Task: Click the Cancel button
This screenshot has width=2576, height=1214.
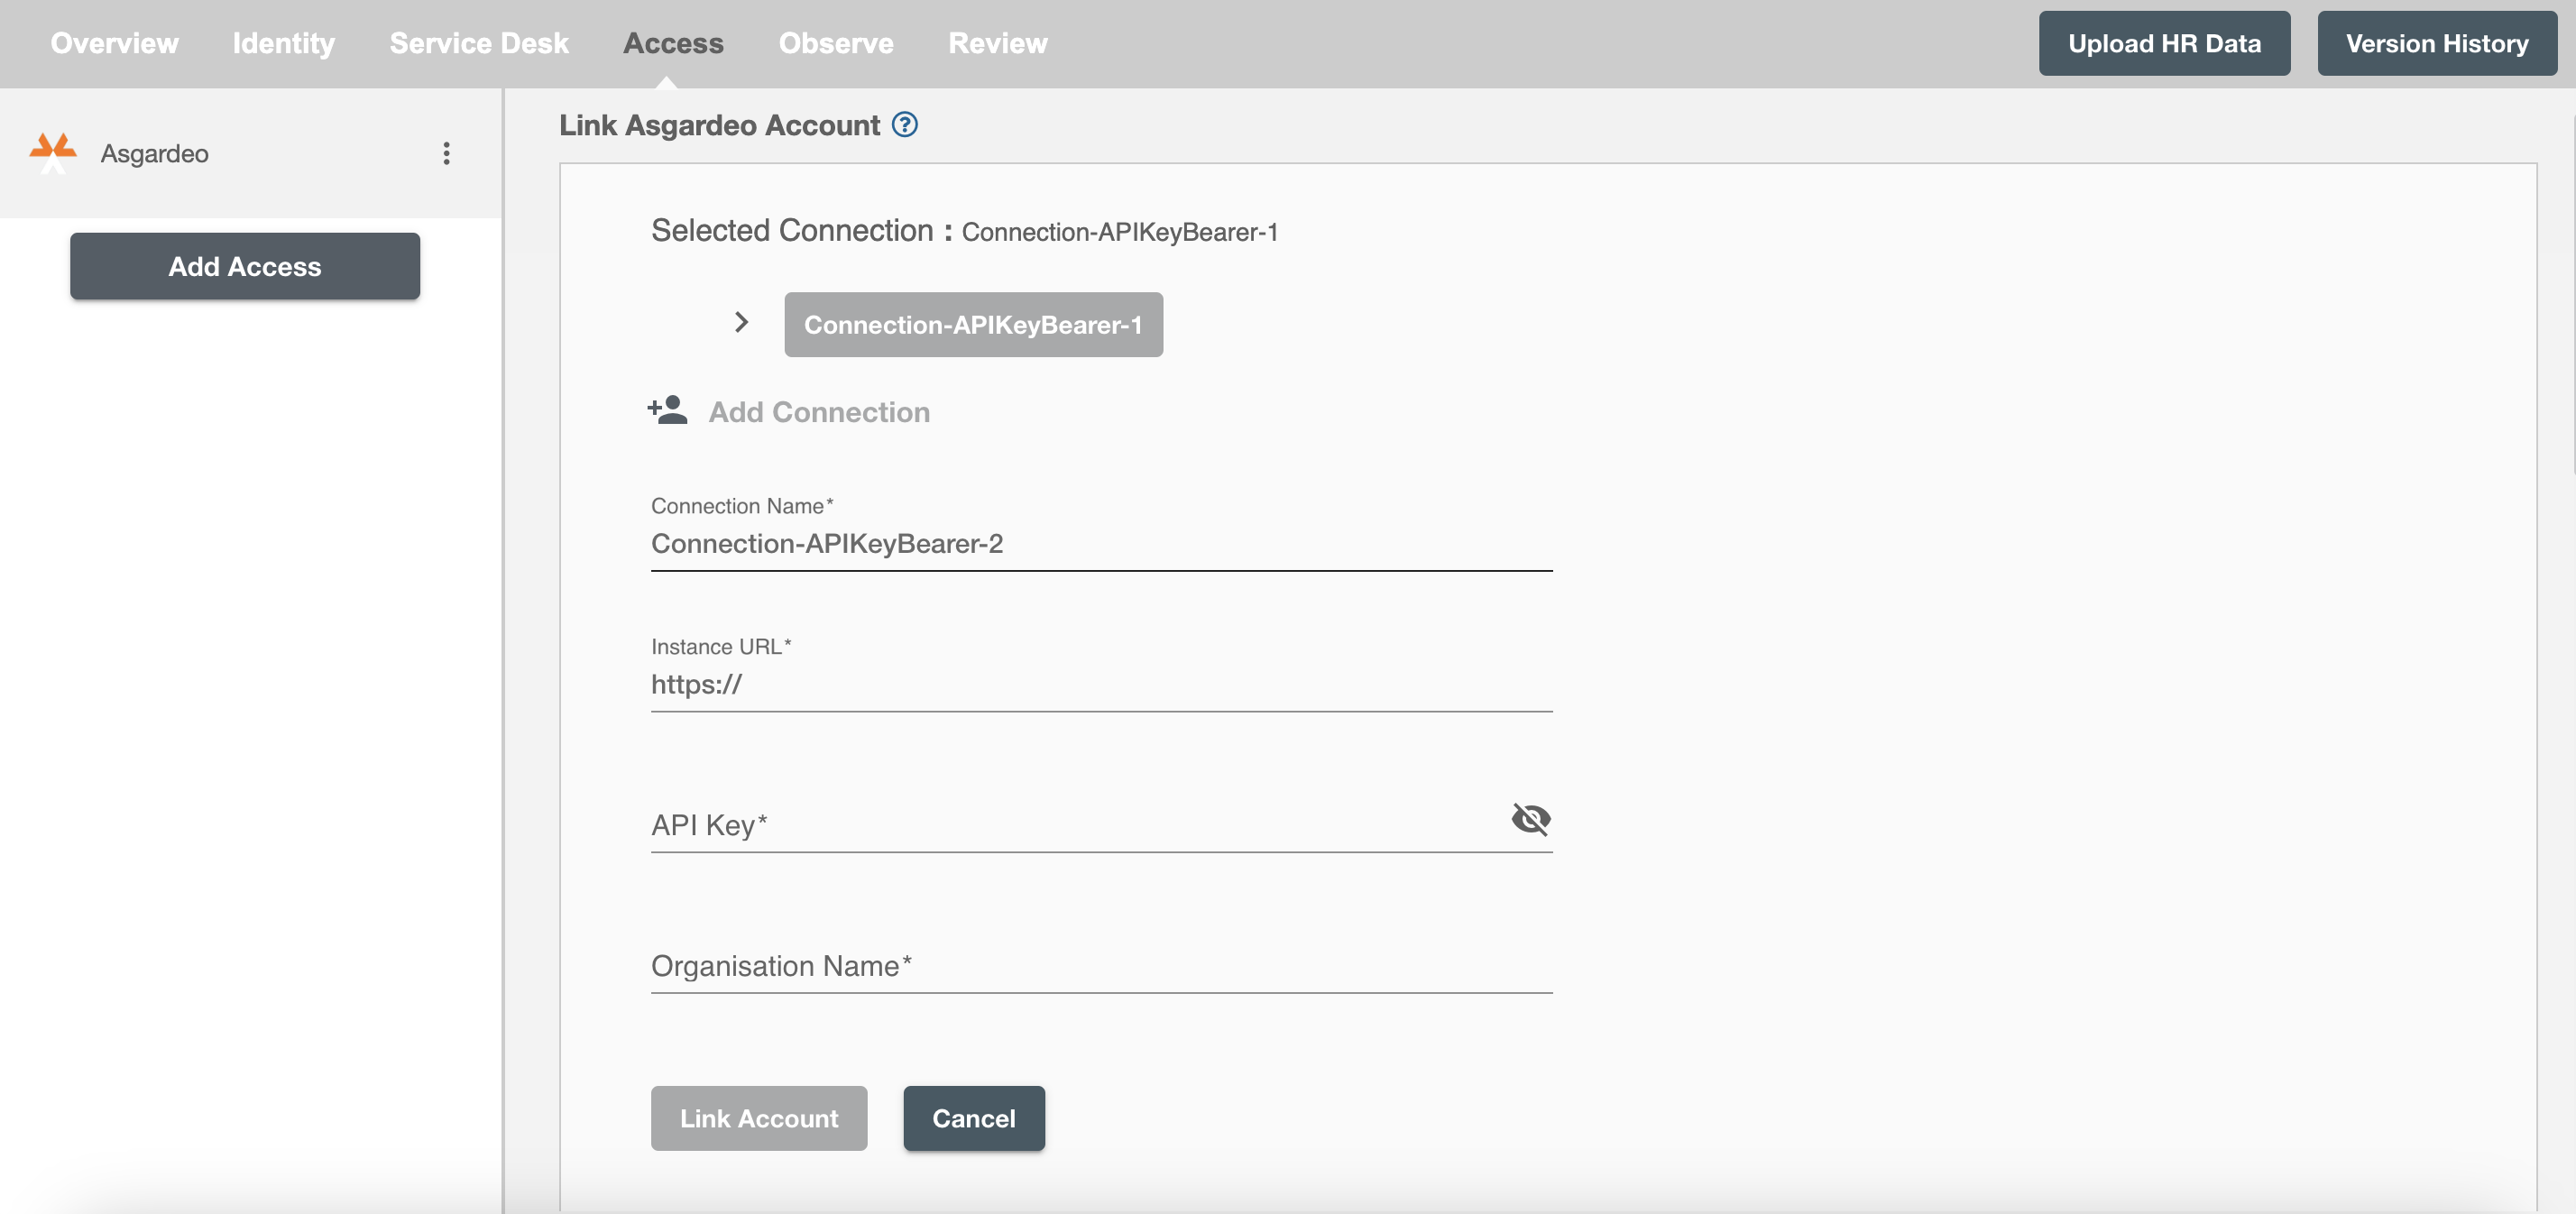Action: click(972, 1117)
